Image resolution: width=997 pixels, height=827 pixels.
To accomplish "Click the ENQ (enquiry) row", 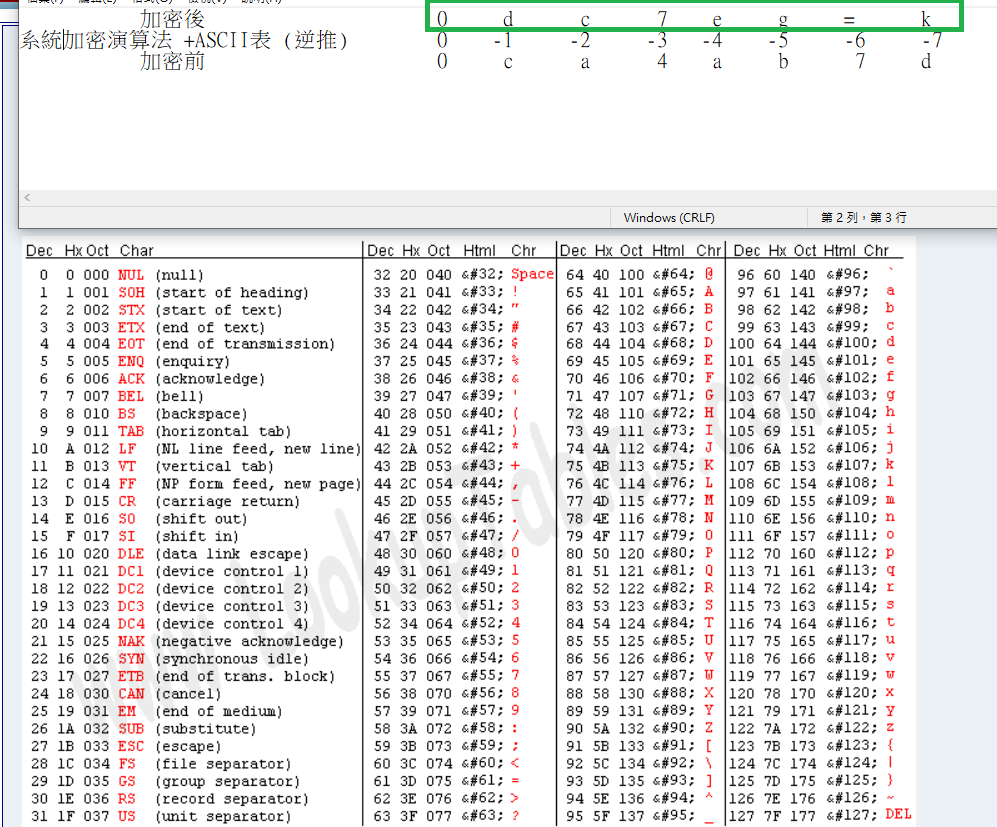I will pyautogui.click(x=134, y=362).
